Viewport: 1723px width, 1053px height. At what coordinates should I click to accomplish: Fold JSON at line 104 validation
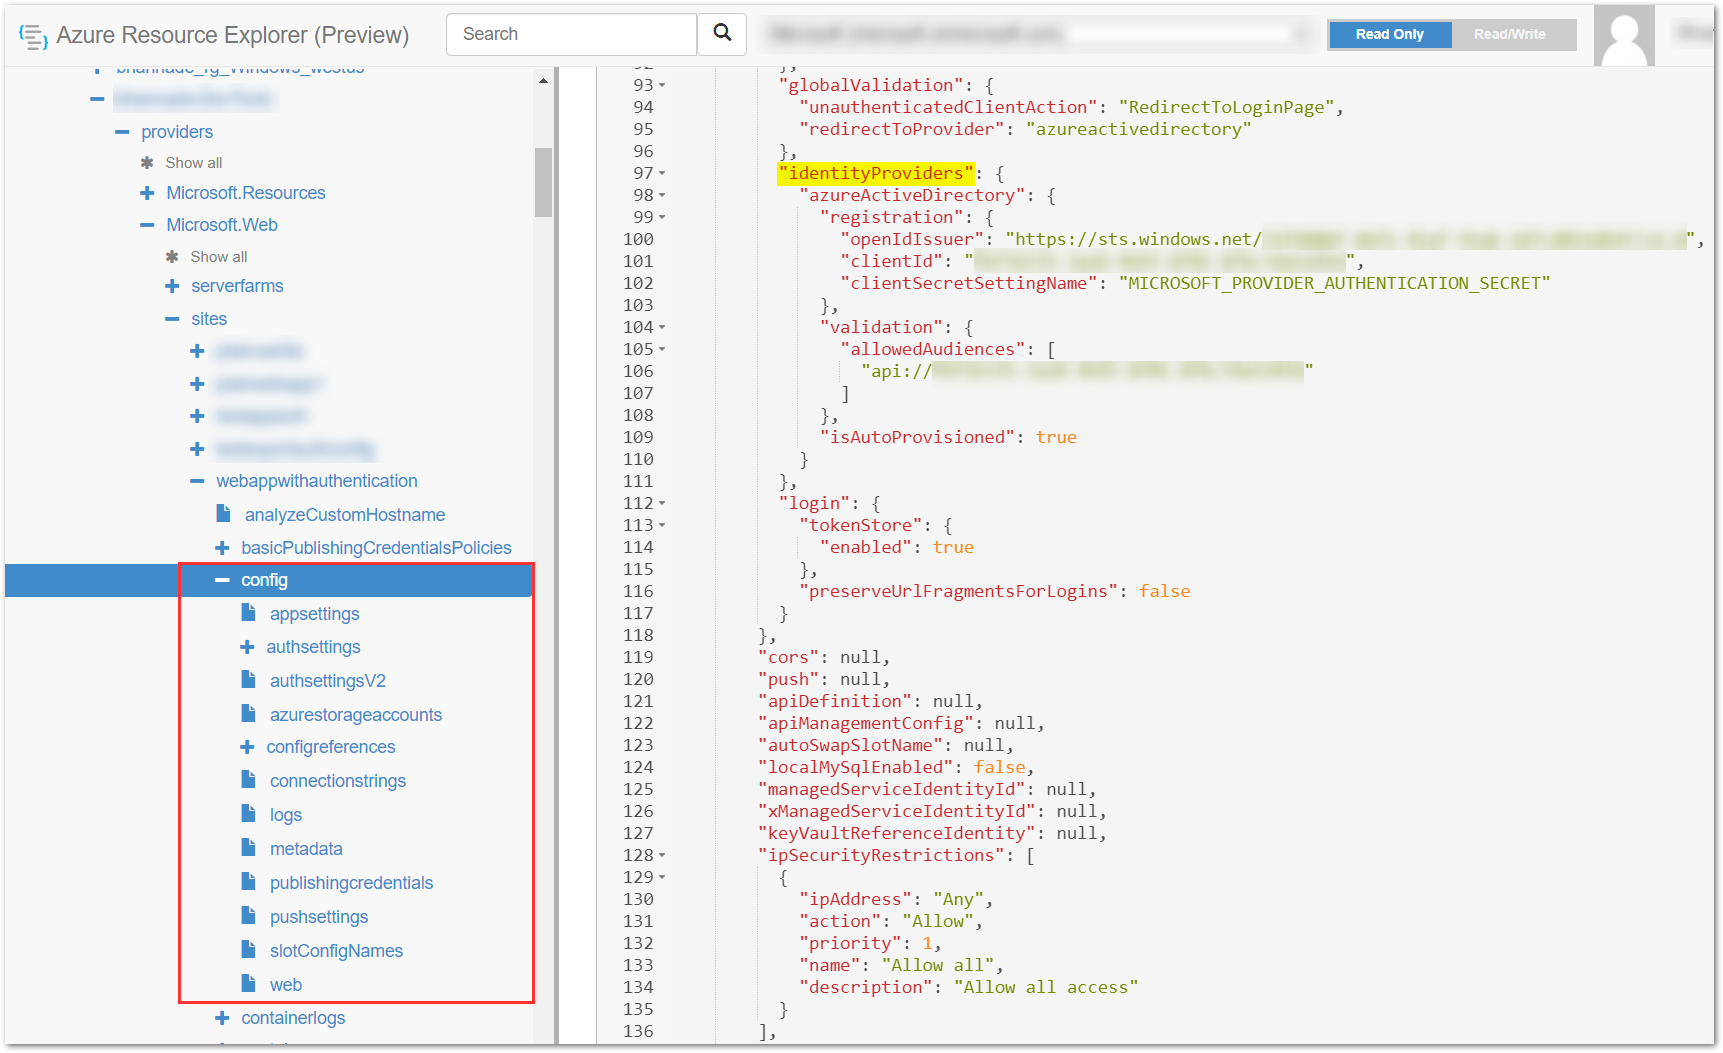[x=662, y=328]
